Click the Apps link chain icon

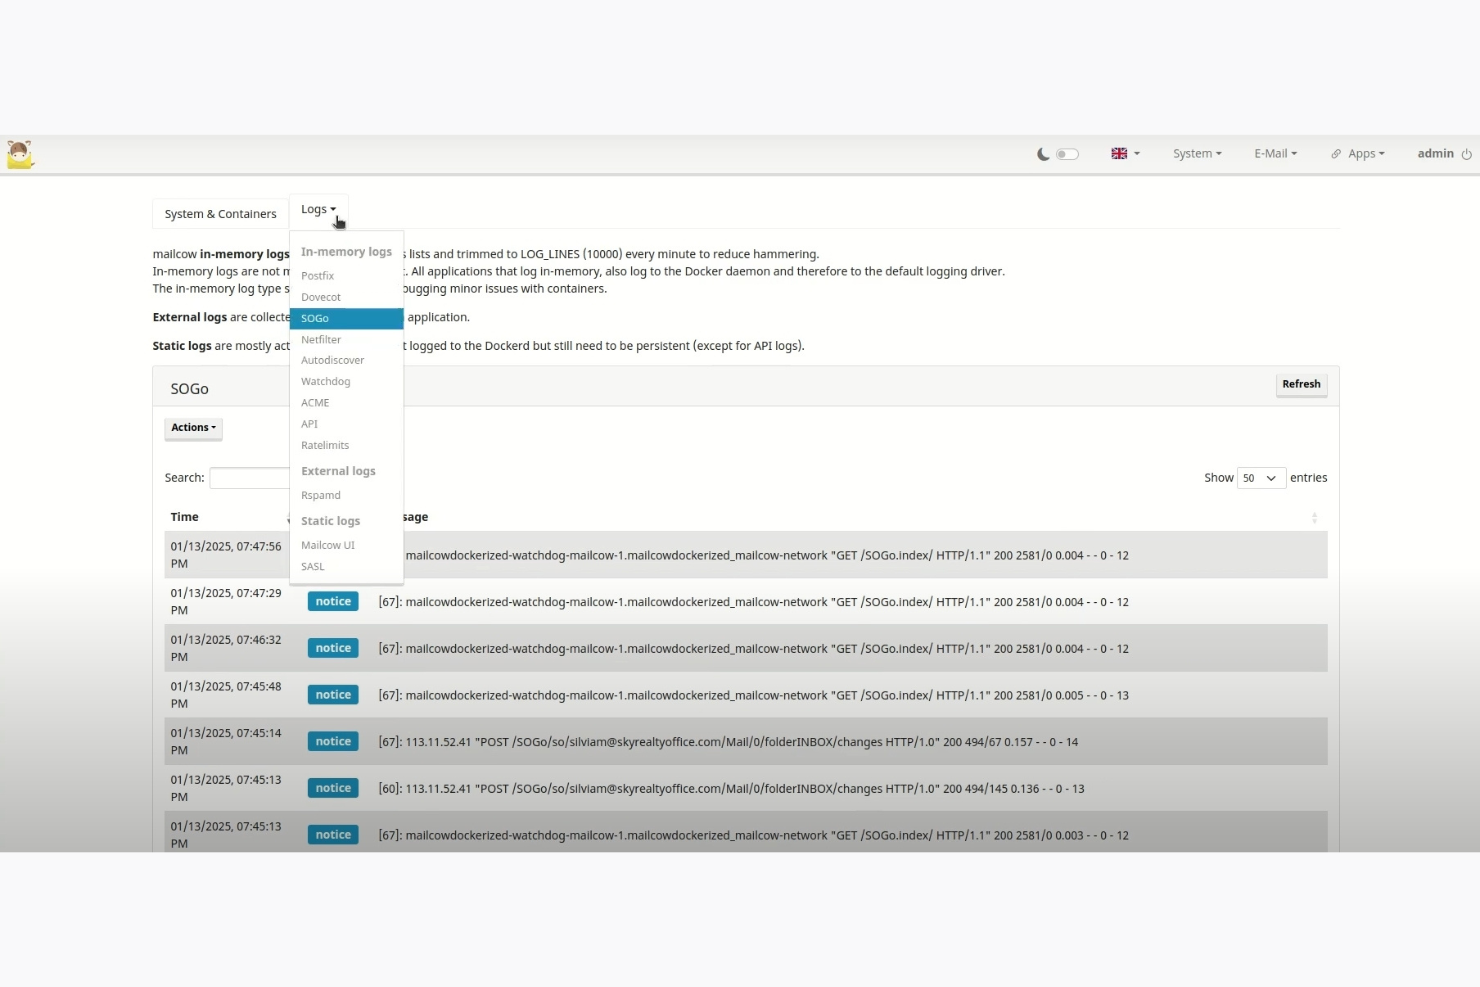click(x=1336, y=154)
